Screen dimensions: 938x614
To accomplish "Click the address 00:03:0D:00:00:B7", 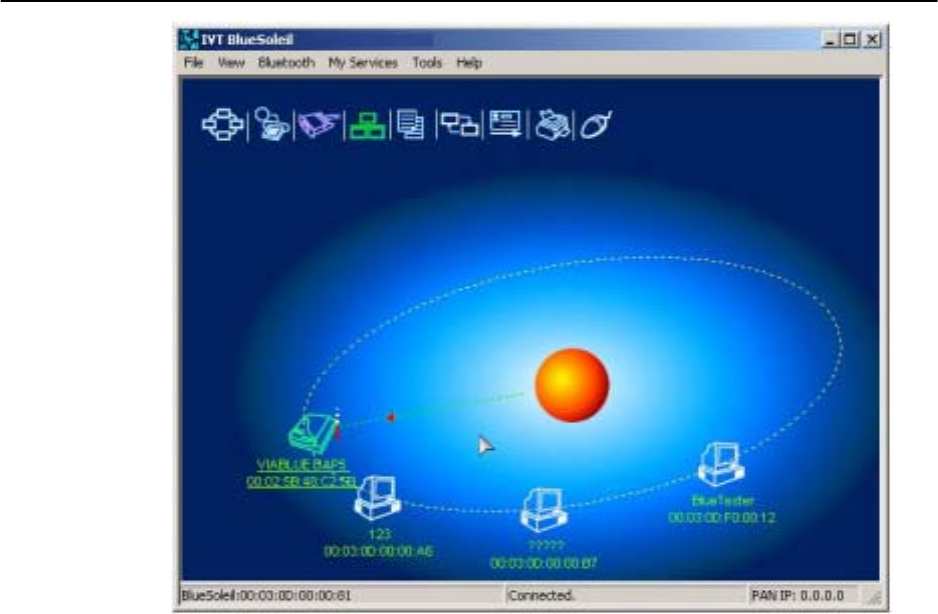I will (x=543, y=563).
